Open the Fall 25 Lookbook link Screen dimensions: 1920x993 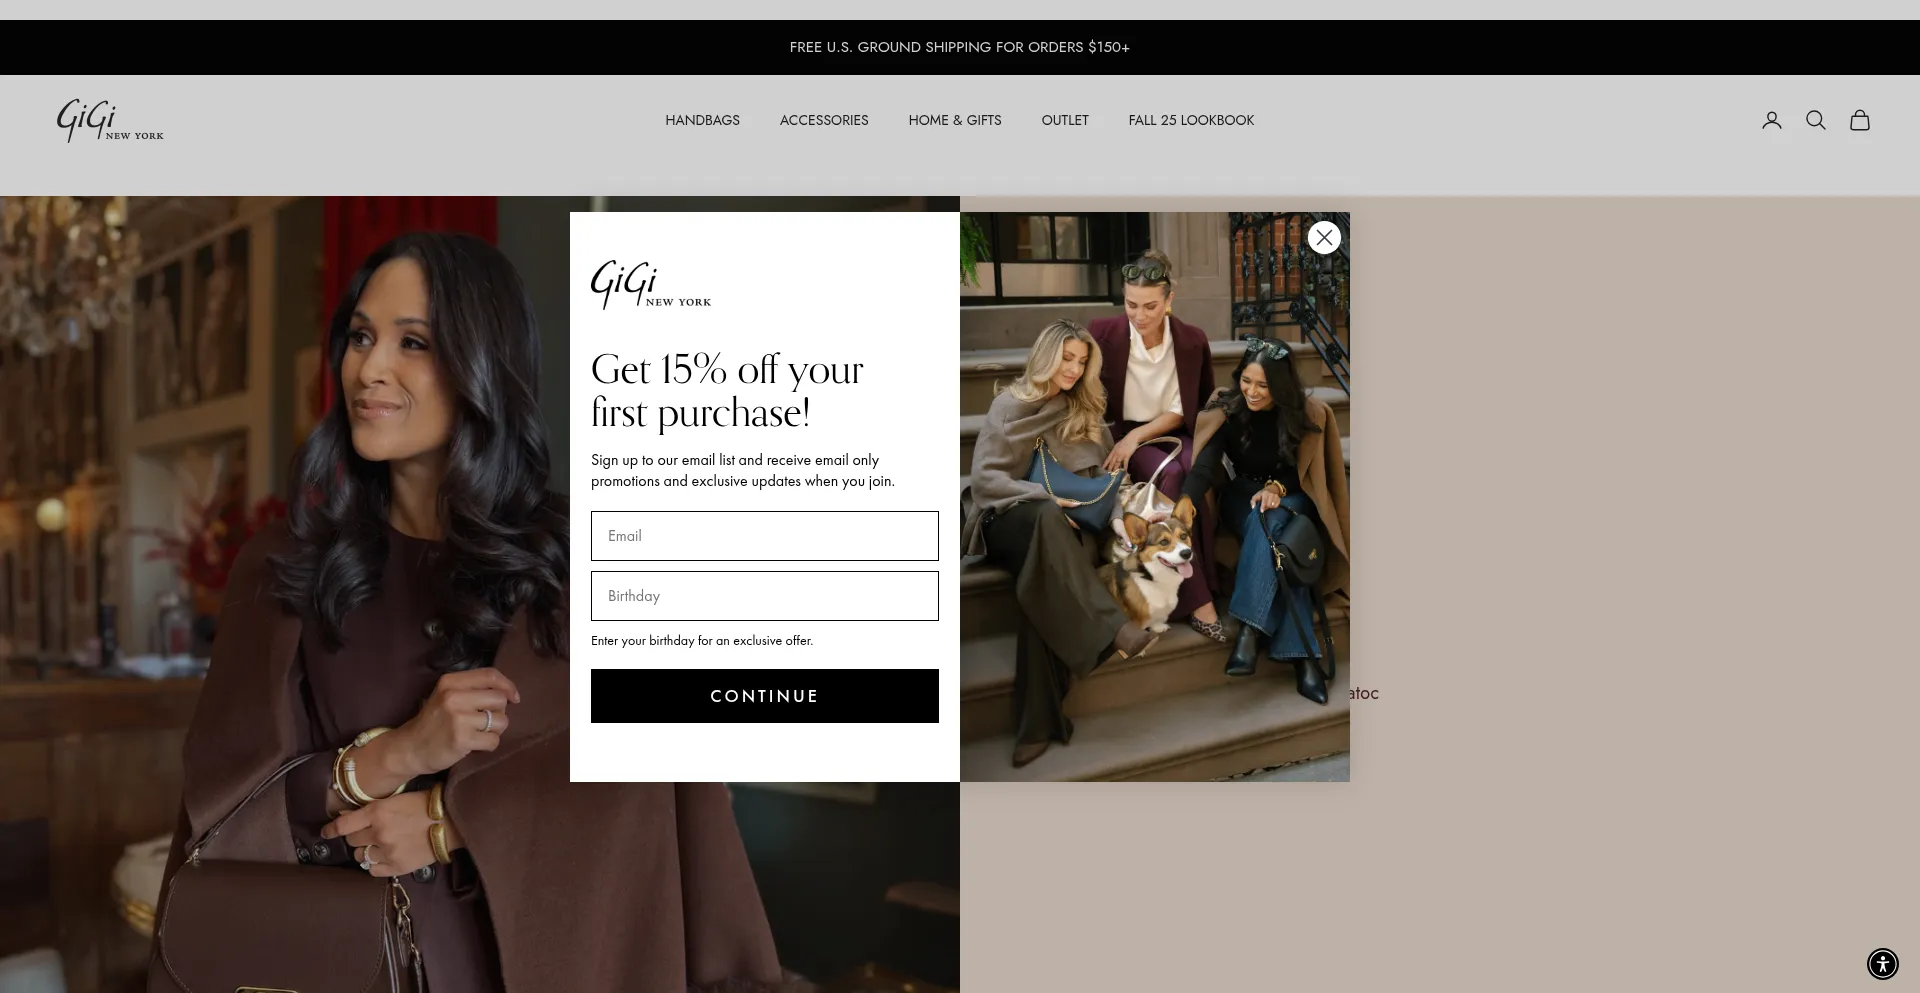click(1191, 120)
